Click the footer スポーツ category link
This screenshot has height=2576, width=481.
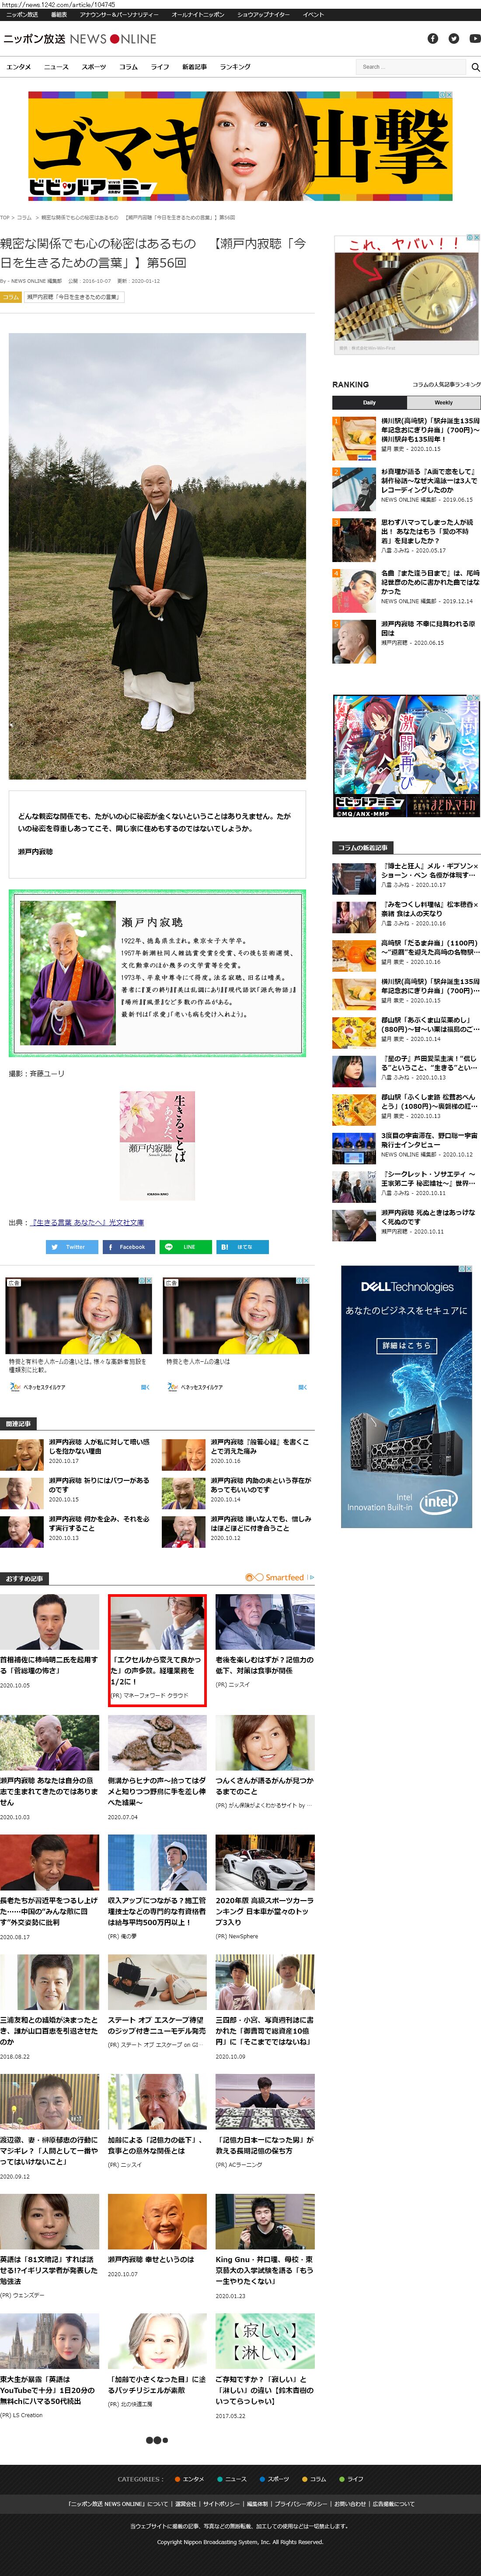point(274,2479)
